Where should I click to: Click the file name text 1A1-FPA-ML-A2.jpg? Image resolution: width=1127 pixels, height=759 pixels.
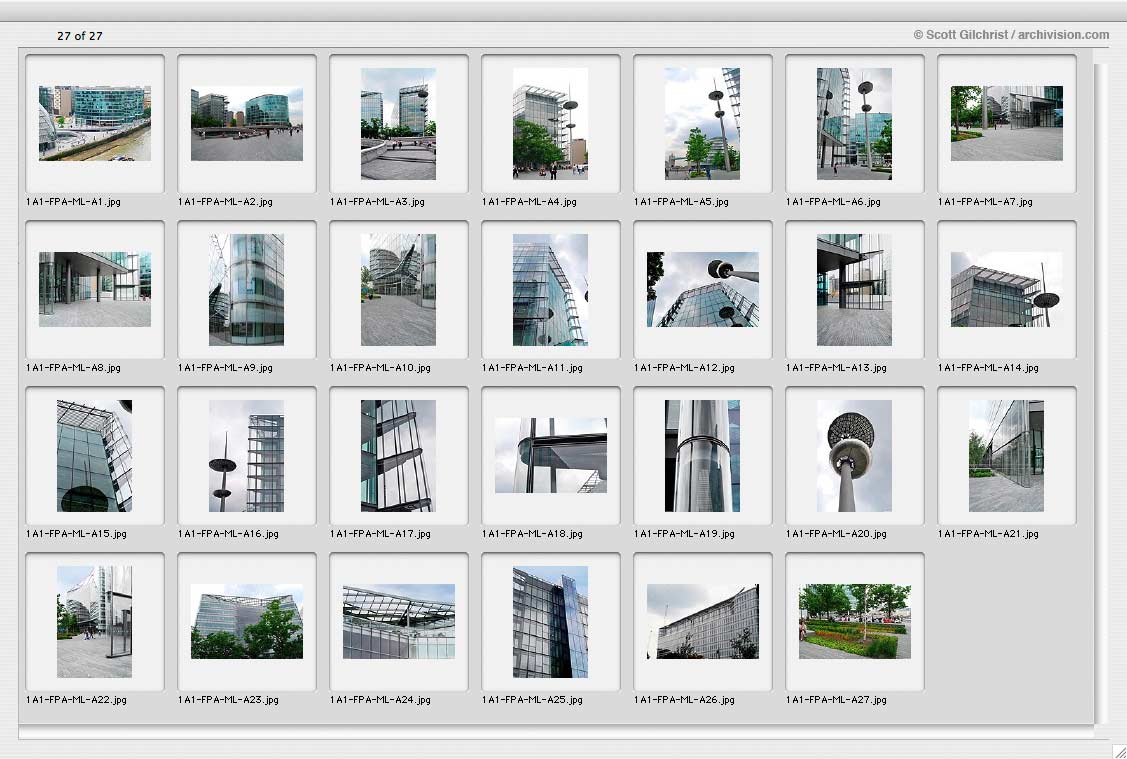tap(225, 202)
